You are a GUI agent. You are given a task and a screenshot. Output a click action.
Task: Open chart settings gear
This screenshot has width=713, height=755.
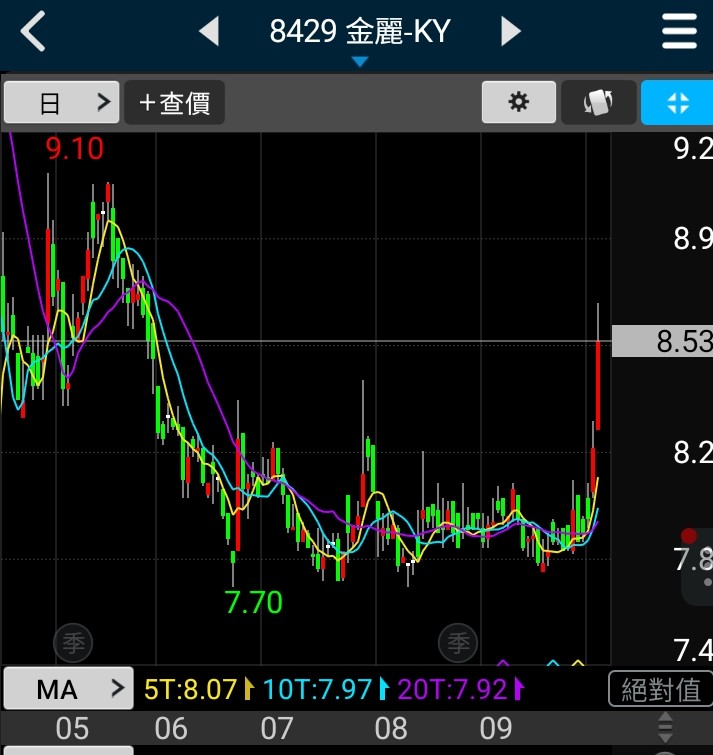click(519, 102)
